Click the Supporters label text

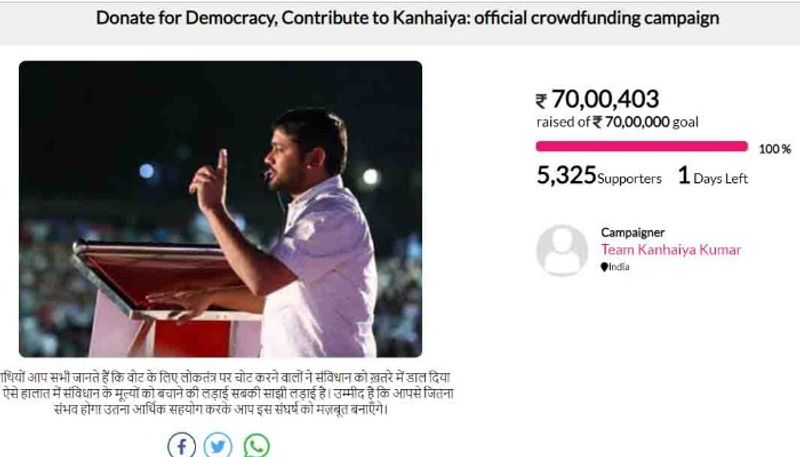pyautogui.click(x=629, y=179)
